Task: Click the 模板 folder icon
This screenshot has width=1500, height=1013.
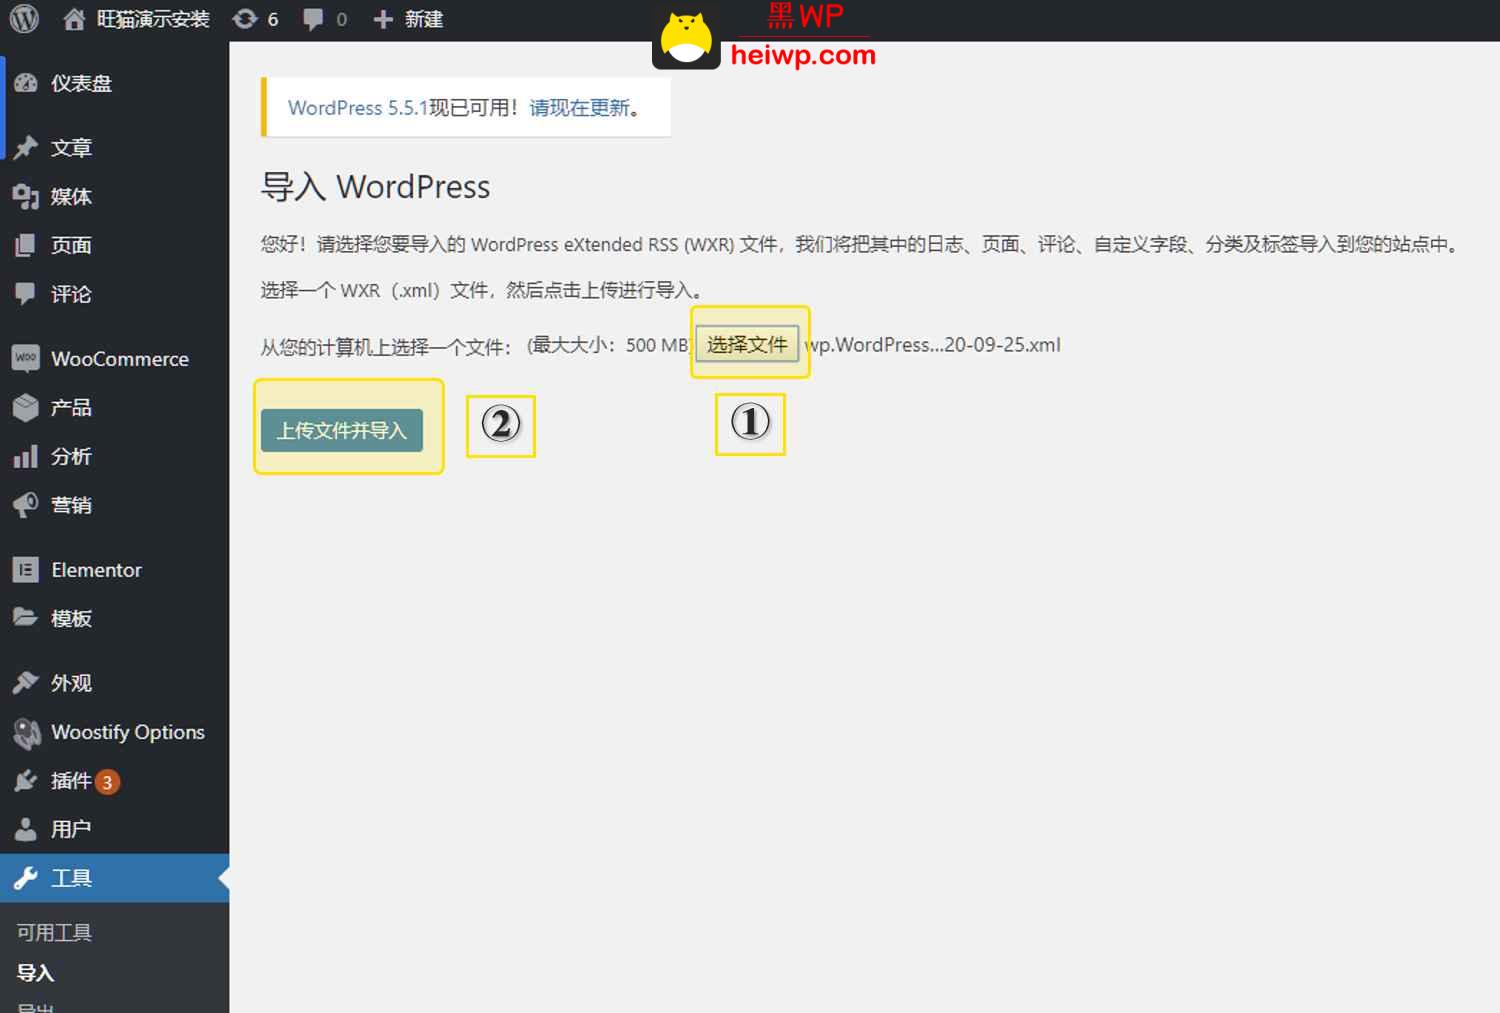Action: point(26,618)
